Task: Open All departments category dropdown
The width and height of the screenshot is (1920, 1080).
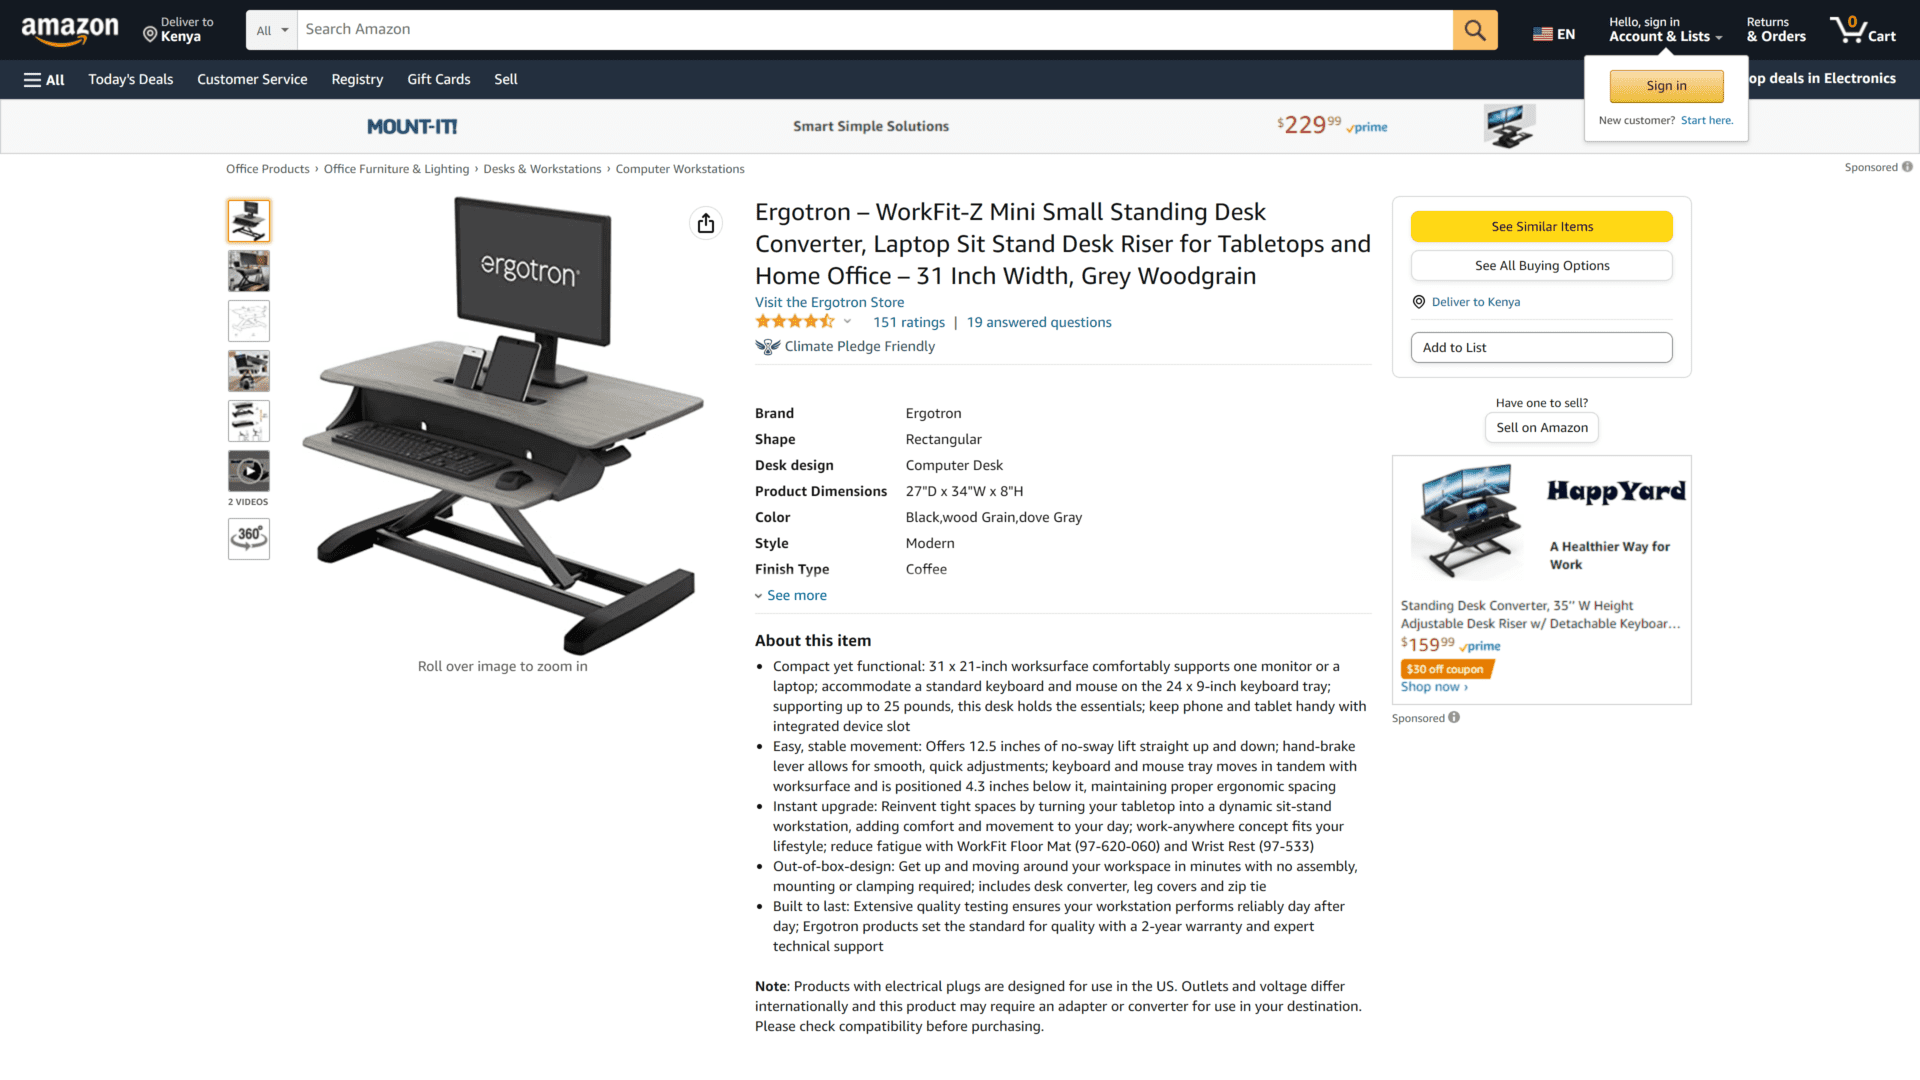Action: pyautogui.click(x=270, y=29)
